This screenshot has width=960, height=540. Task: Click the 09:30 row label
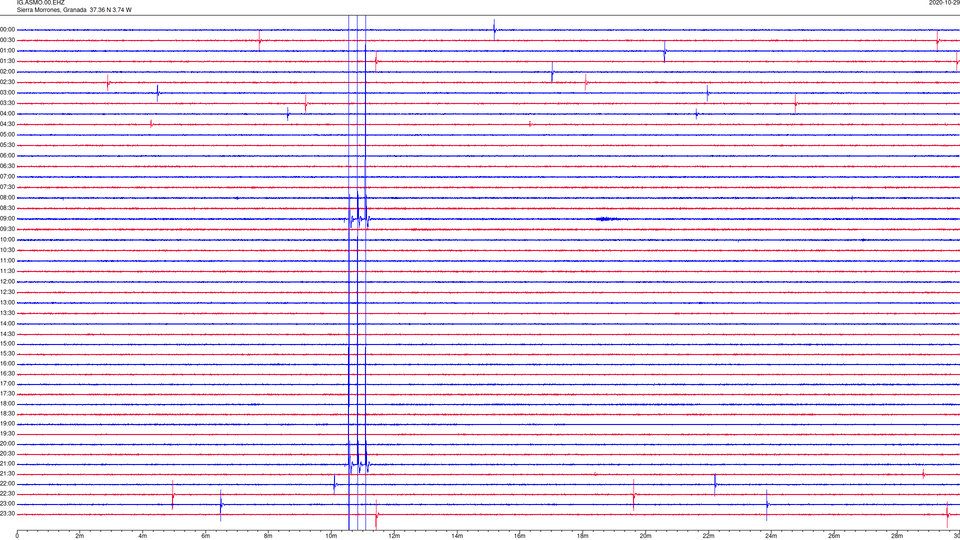[x=7, y=229]
